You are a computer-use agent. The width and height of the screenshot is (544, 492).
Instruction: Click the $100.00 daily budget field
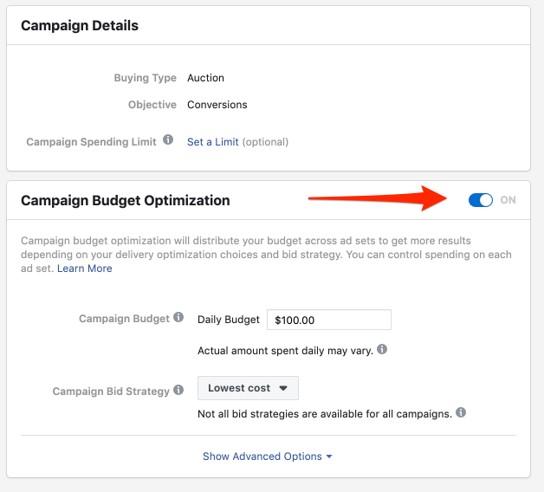[329, 320]
